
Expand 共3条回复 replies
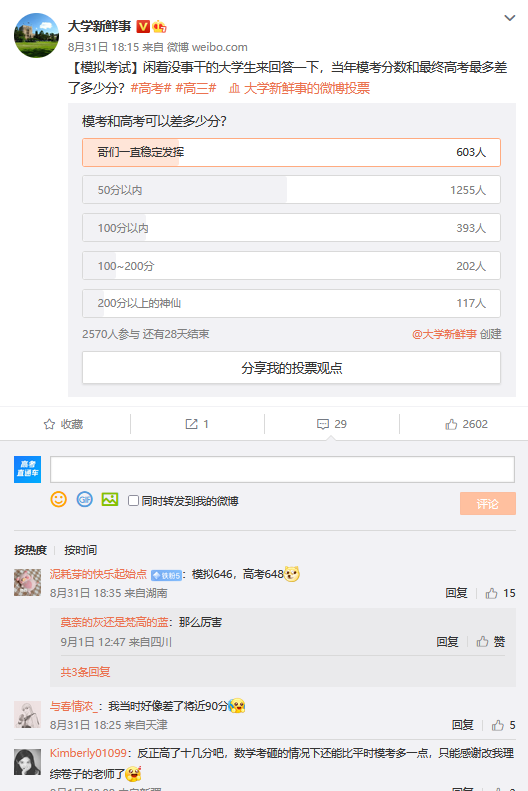[x=85, y=672]
